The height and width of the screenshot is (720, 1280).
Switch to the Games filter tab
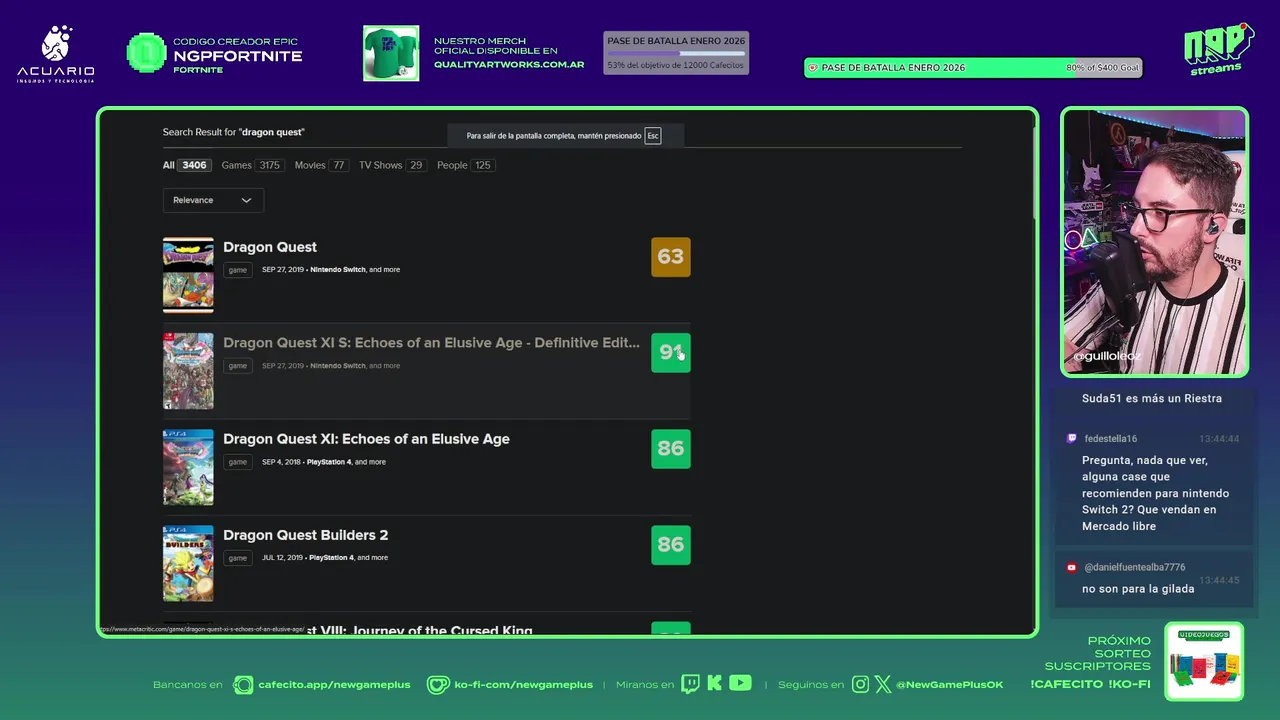[253, 165]
